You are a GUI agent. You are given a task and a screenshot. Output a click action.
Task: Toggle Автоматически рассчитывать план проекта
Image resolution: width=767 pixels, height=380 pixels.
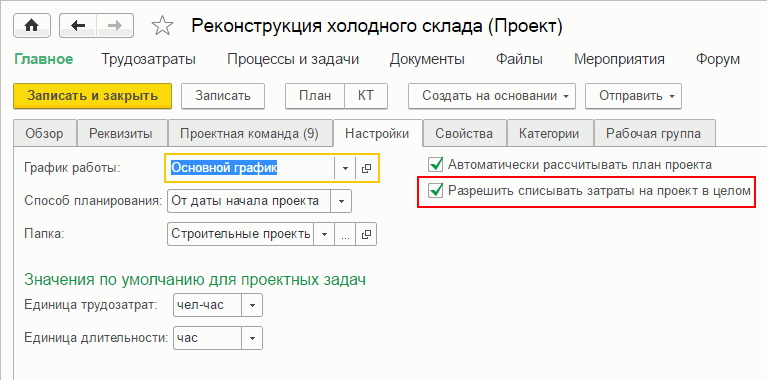pos(435,165)
